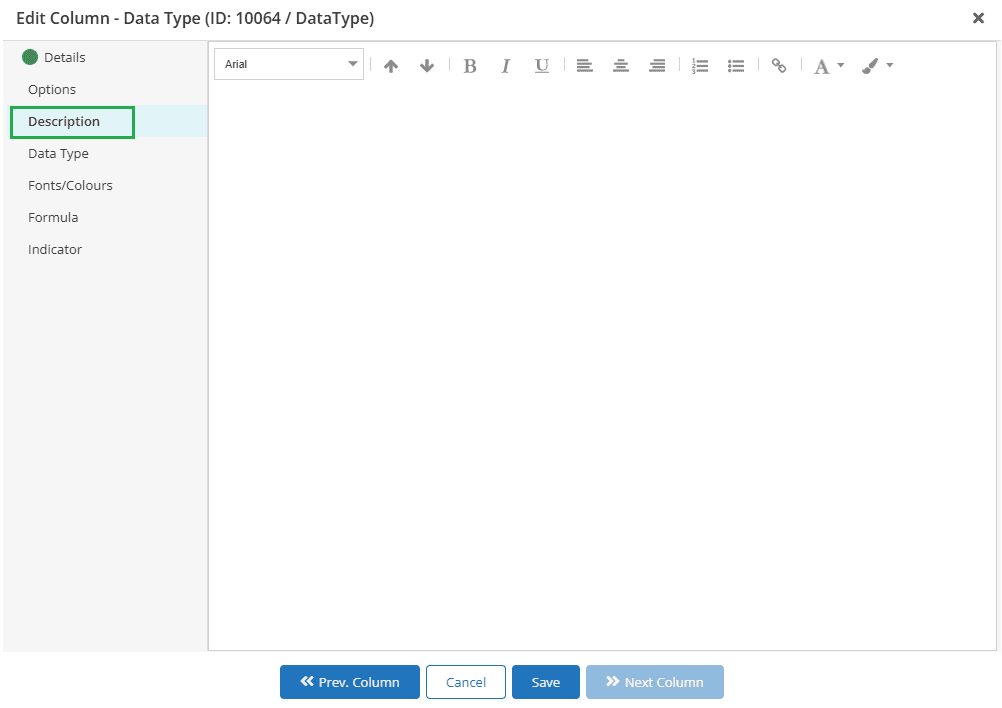Align text right
1002x708 pixels.
tap(657, 65)
